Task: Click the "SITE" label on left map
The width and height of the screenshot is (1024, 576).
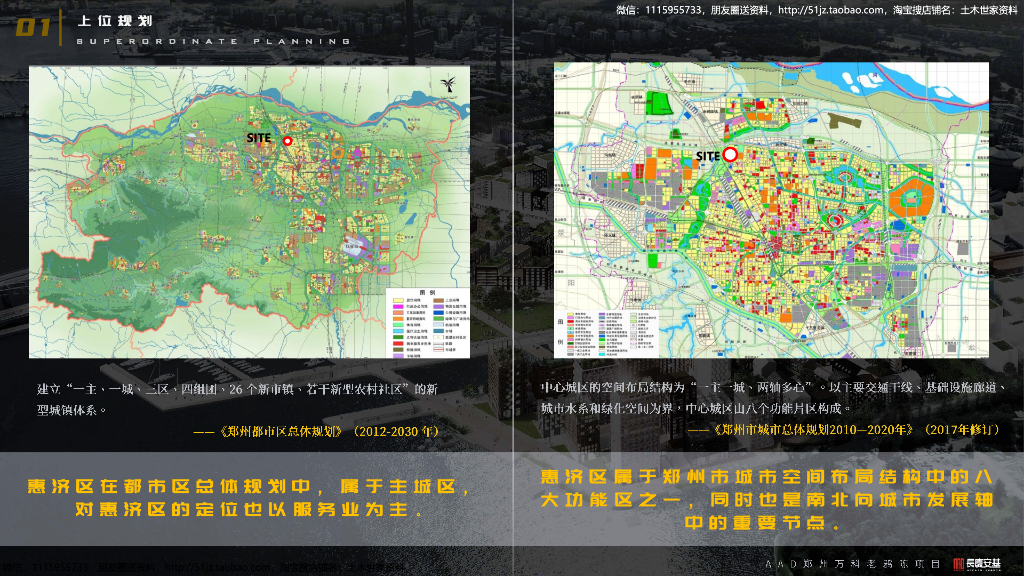Action: click(x=259, y=138)
